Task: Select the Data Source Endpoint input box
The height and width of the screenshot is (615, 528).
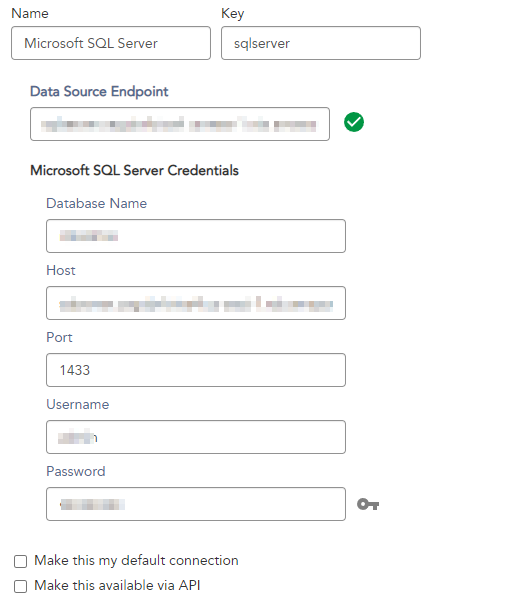Action: click(180, 124)
